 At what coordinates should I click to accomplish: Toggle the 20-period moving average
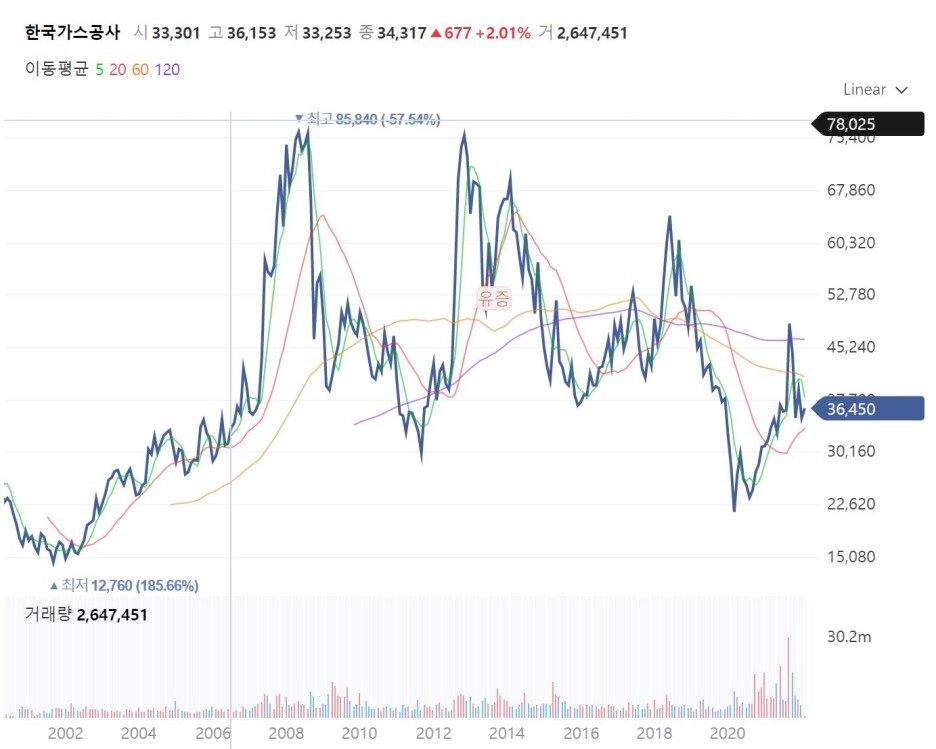(x=118, y=70)
